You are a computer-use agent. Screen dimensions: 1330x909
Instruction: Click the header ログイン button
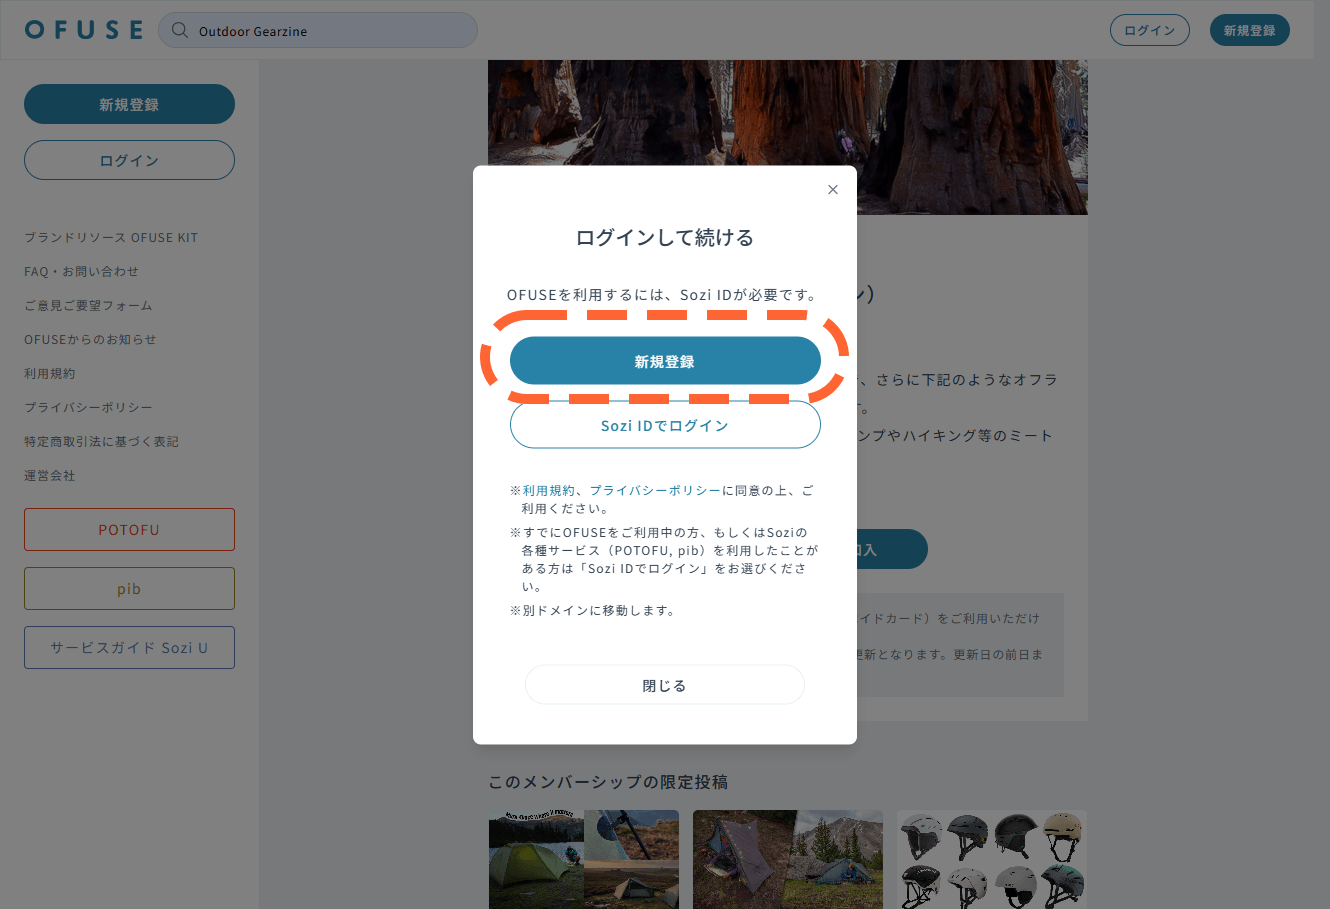pos(1149,30)
